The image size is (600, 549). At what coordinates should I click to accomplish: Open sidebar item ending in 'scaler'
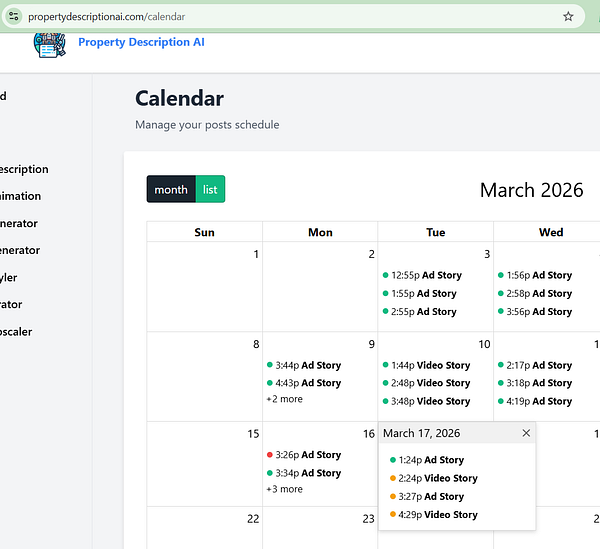(16, 332)
